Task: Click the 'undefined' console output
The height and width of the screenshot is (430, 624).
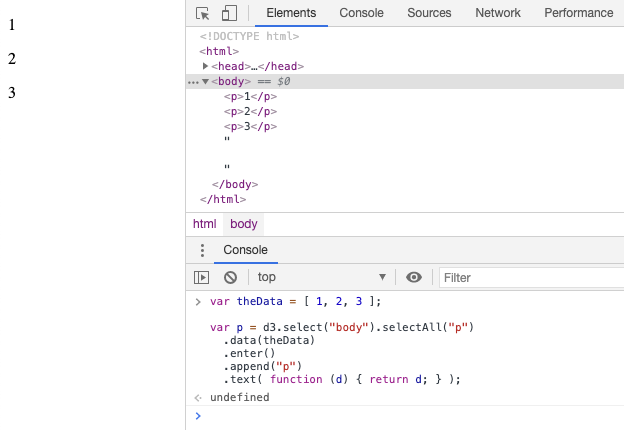Action: pyautogui.click(x=240, y=397)
